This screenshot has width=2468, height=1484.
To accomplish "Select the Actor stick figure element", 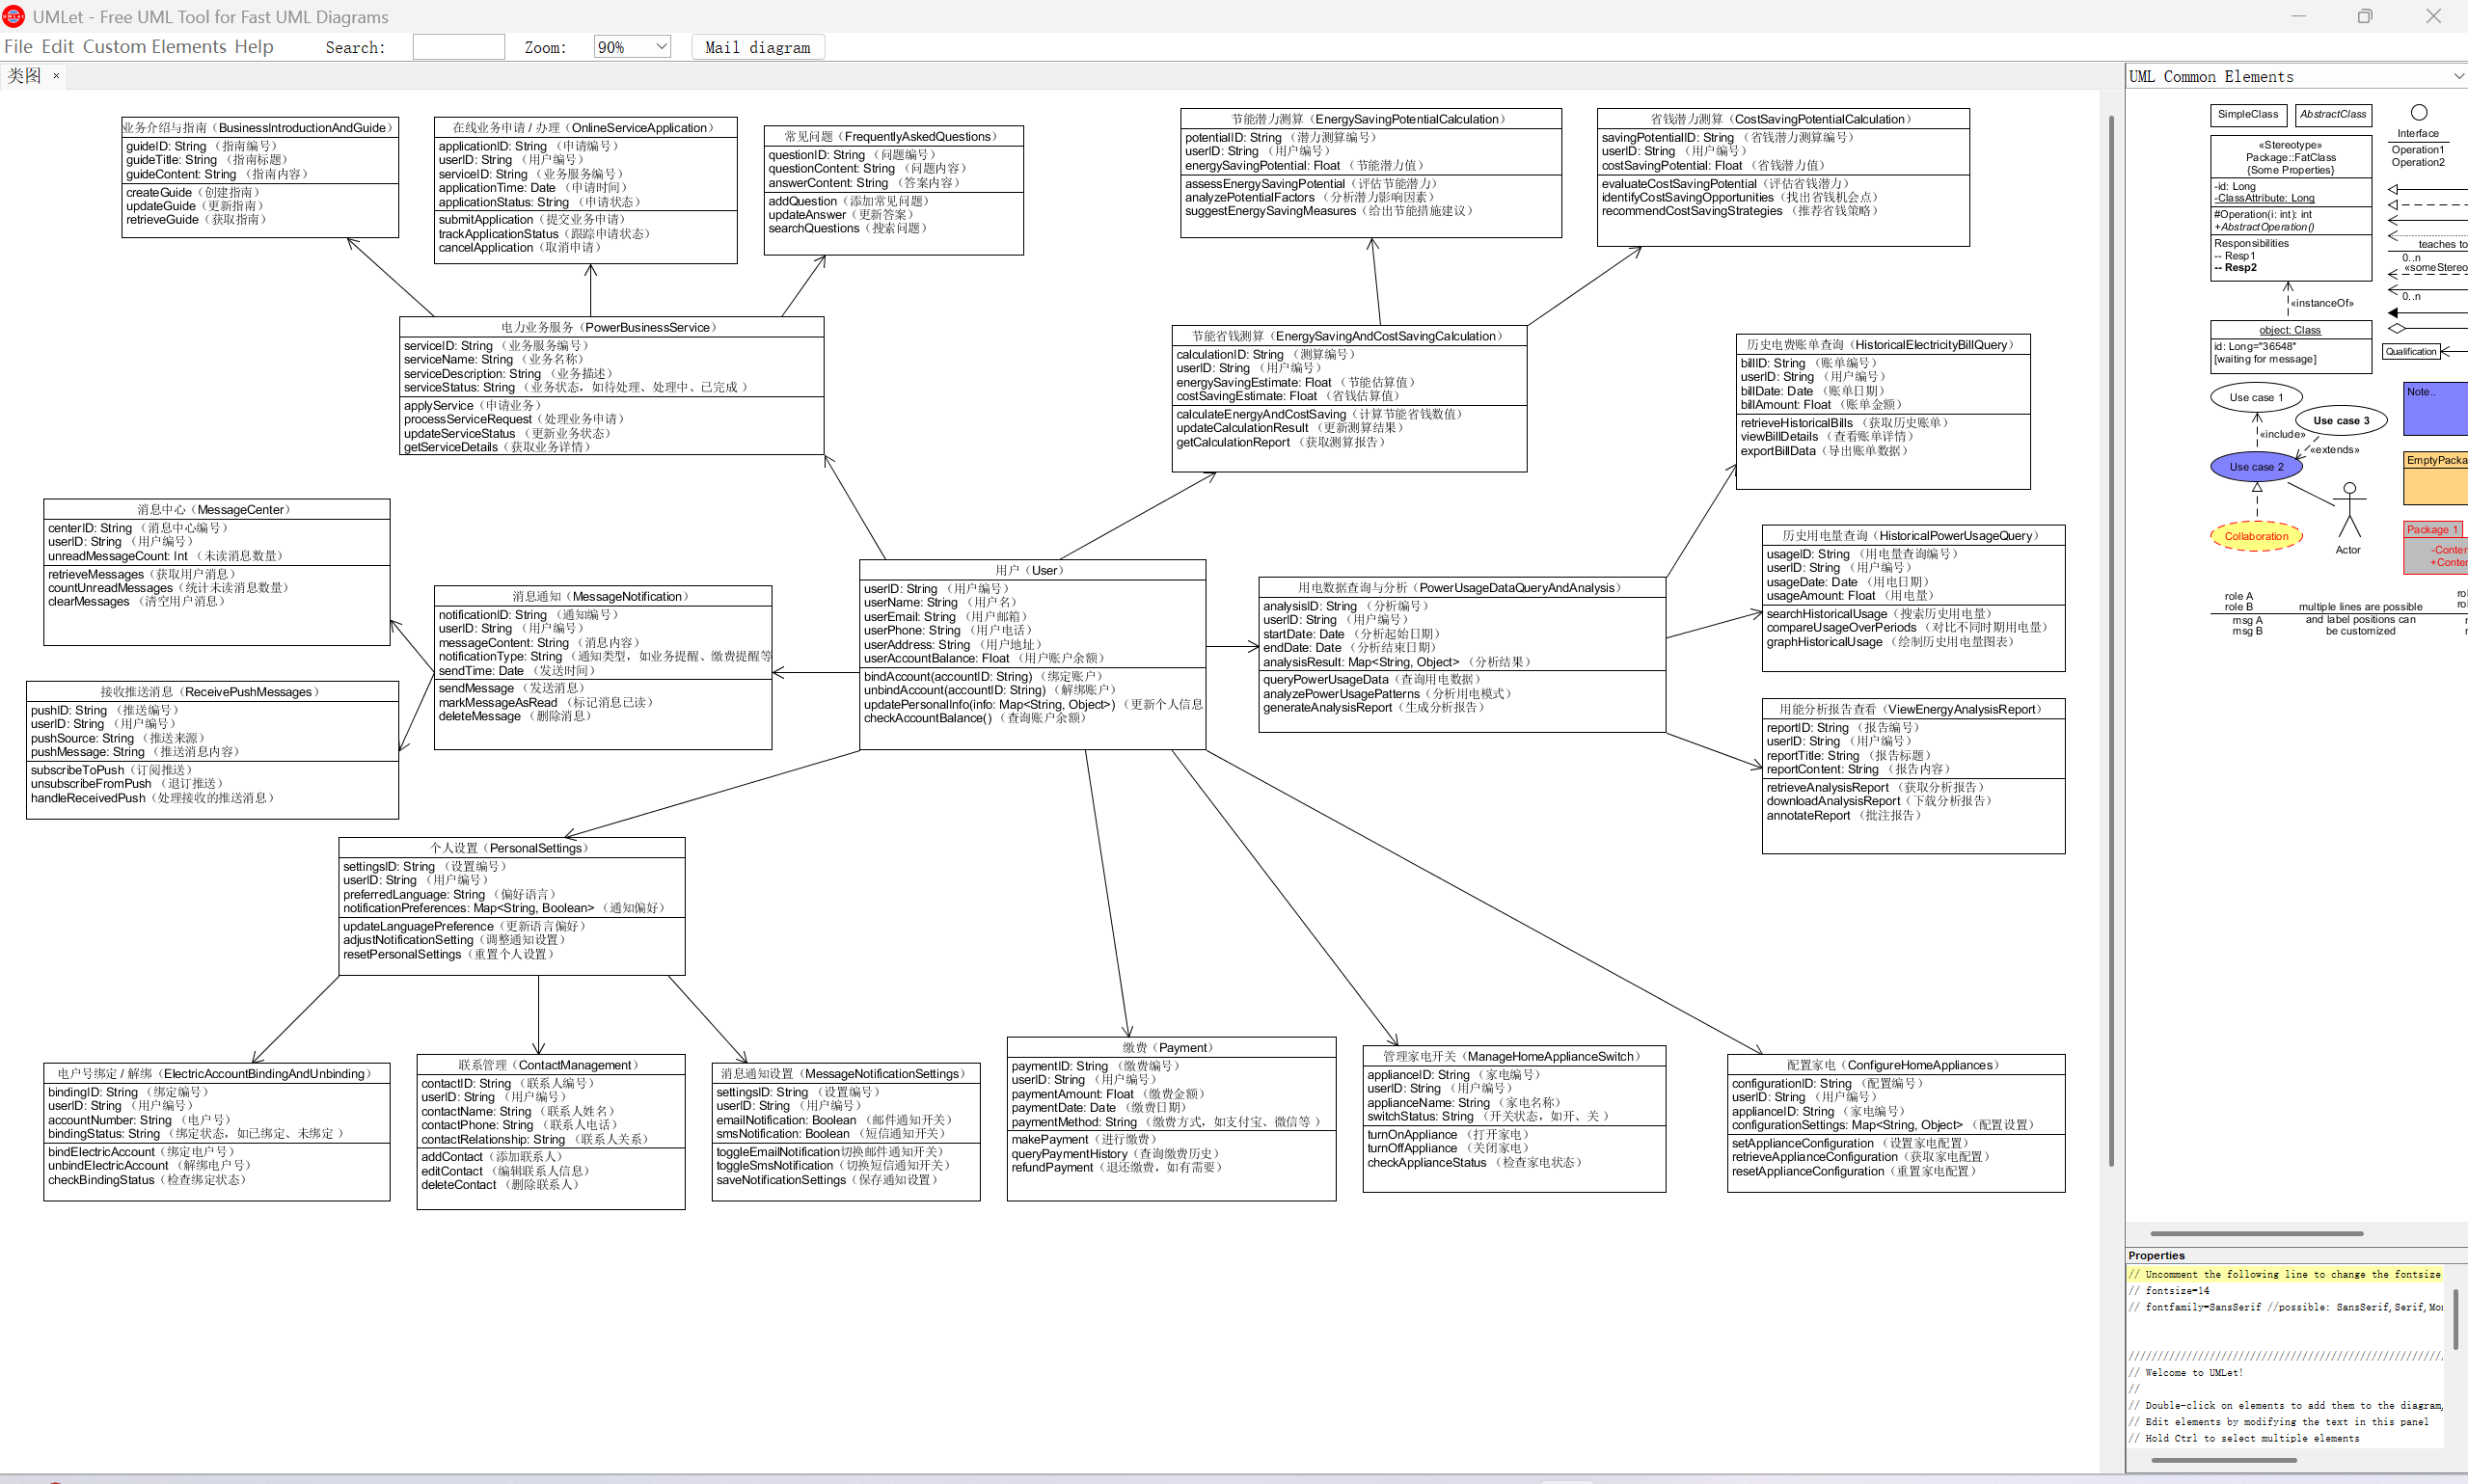I will [2349, 510].
